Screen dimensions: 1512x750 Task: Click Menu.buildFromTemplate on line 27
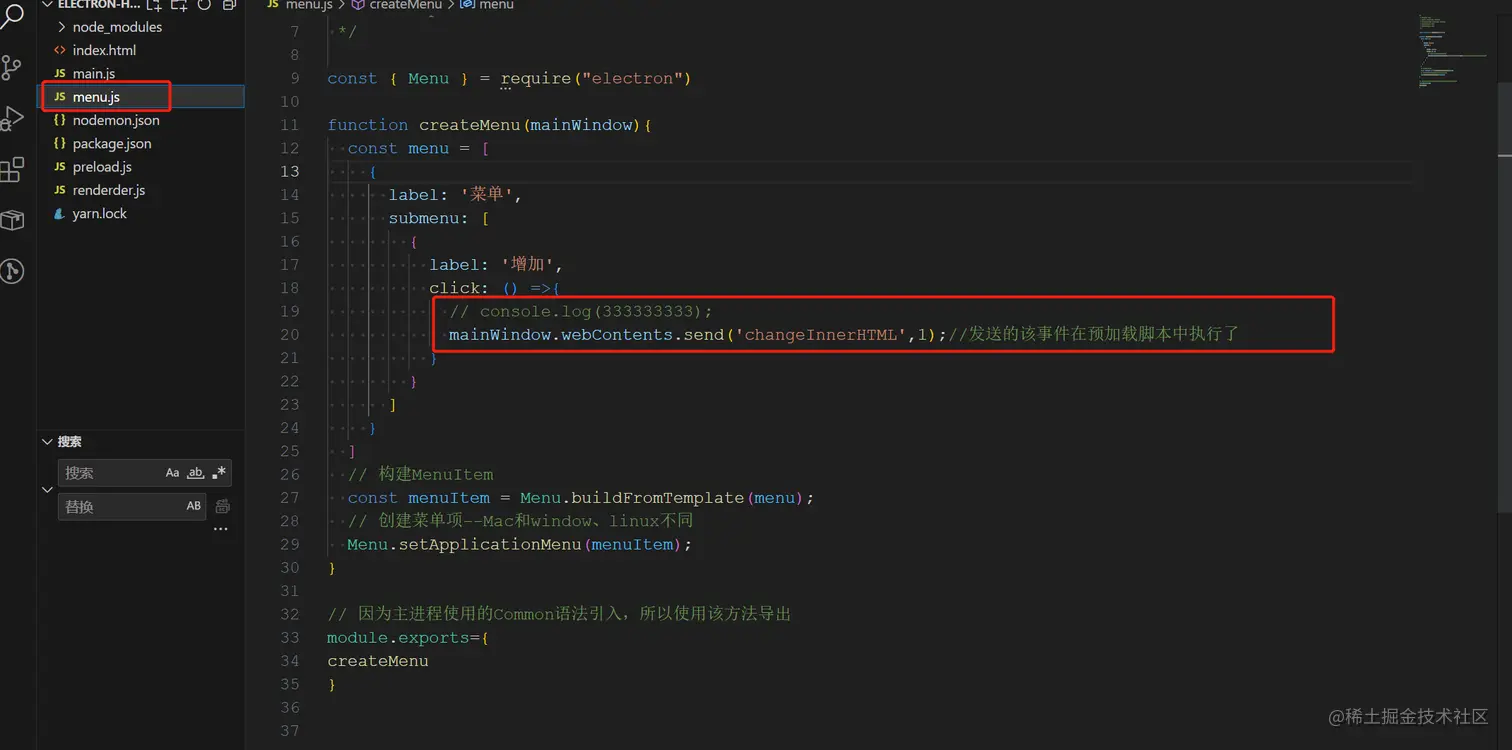coord(632,497)
